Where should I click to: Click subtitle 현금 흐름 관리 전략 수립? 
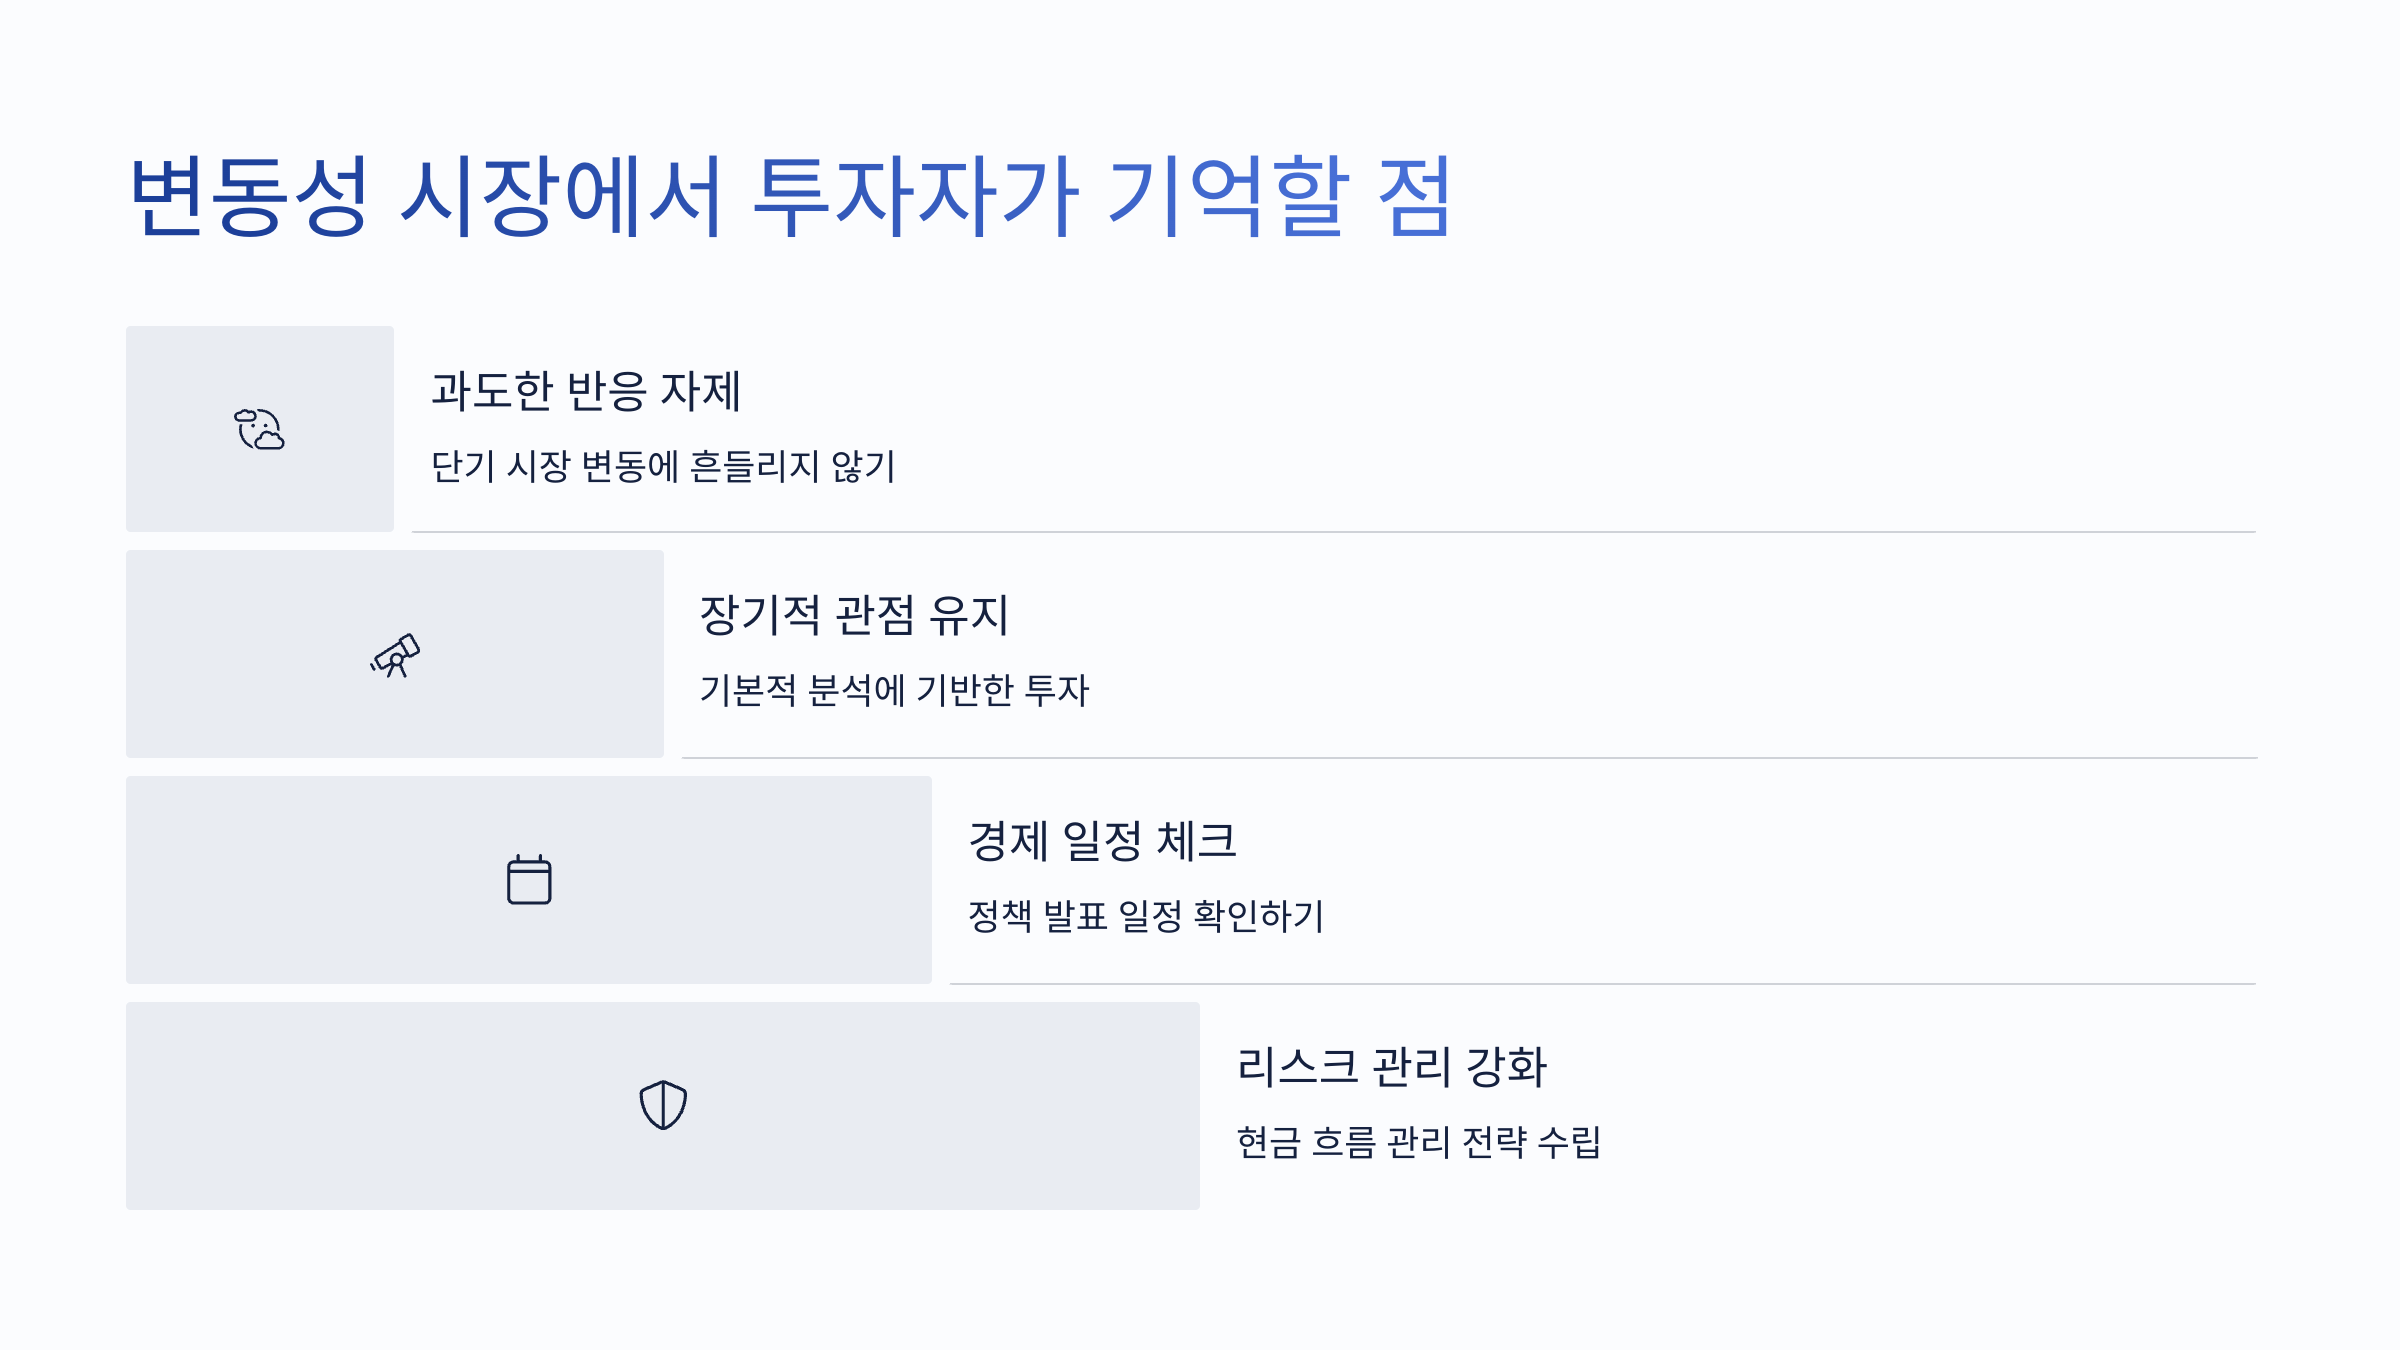click(1419, 1142)
